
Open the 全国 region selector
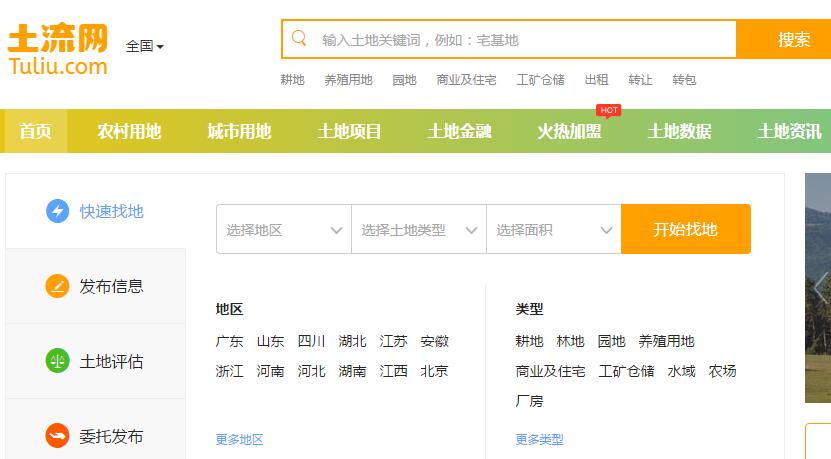point(145,46)
